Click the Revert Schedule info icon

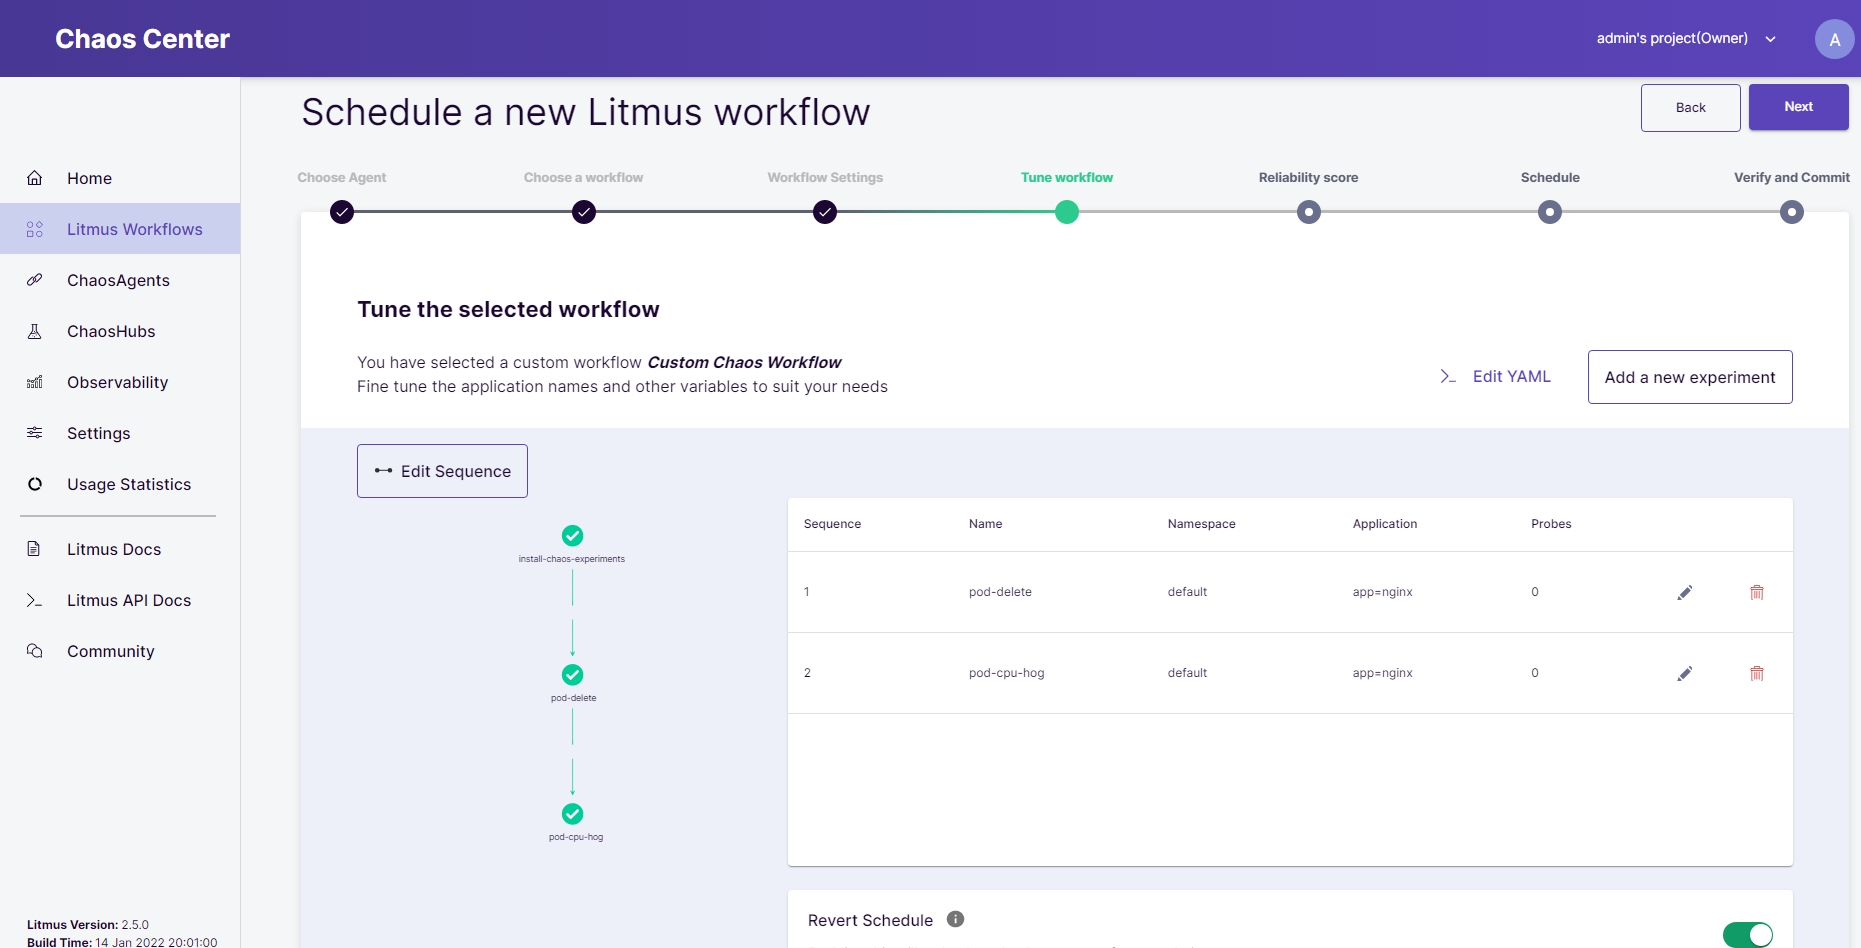click(x=955, y=919)
